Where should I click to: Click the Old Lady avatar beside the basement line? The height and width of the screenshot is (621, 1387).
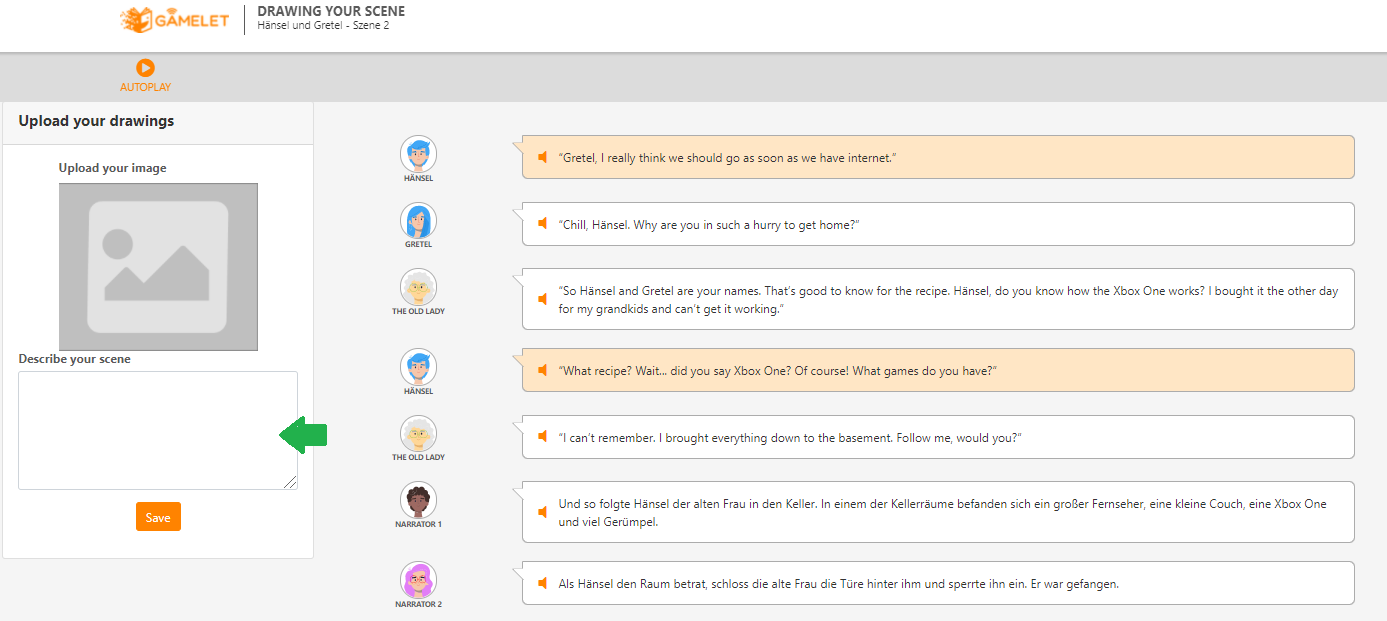pos(419,433)
